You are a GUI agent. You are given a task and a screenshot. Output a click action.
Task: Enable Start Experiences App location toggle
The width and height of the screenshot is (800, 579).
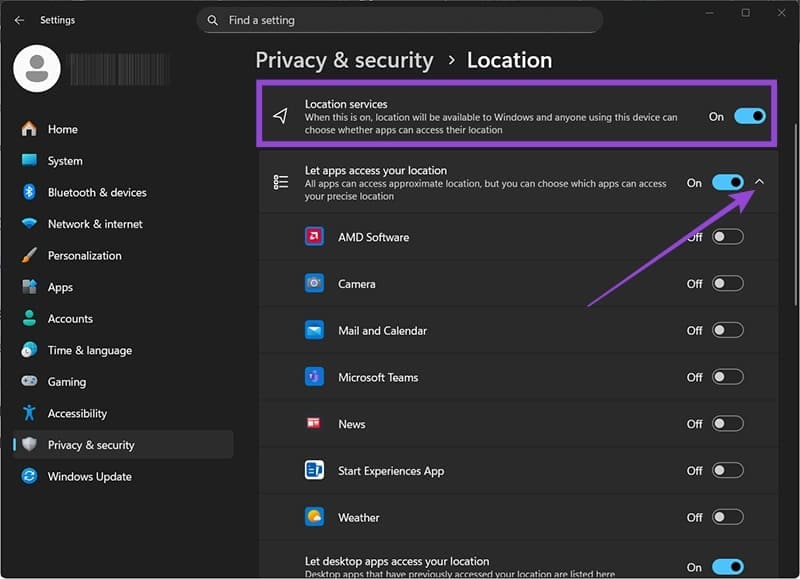point(728,470)
